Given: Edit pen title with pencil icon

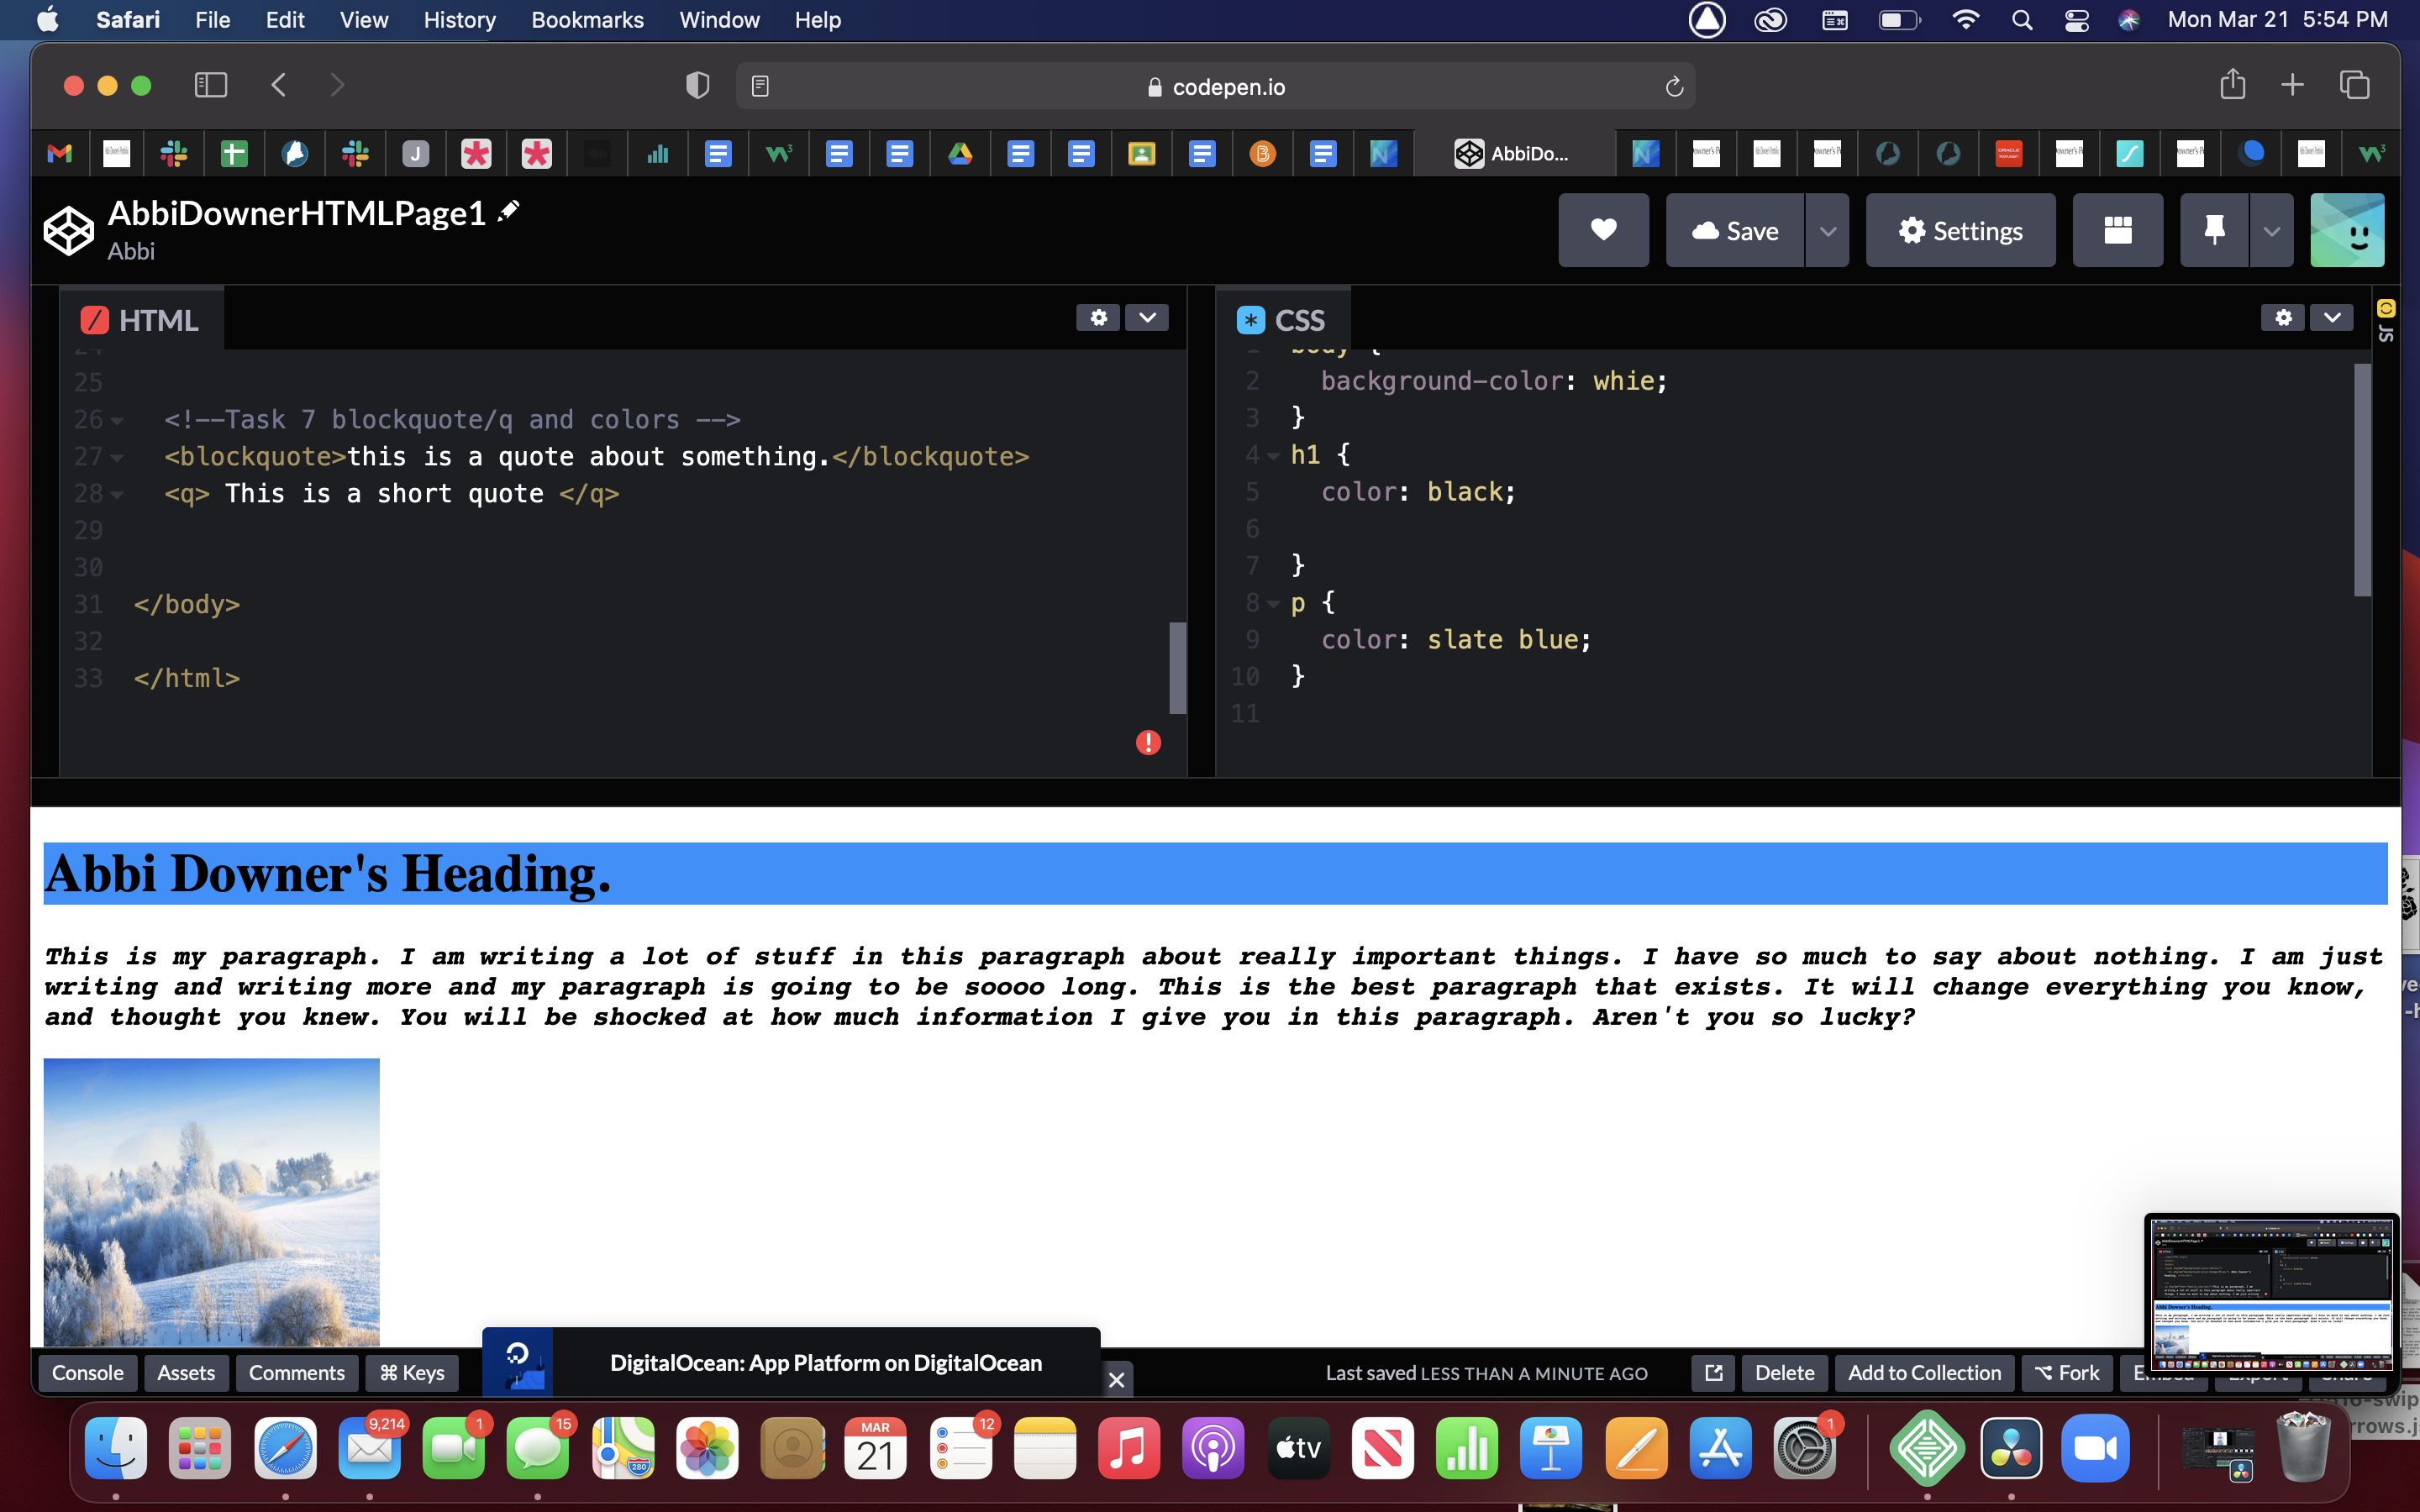Looking at the screenshot, I should coord(508,210).
